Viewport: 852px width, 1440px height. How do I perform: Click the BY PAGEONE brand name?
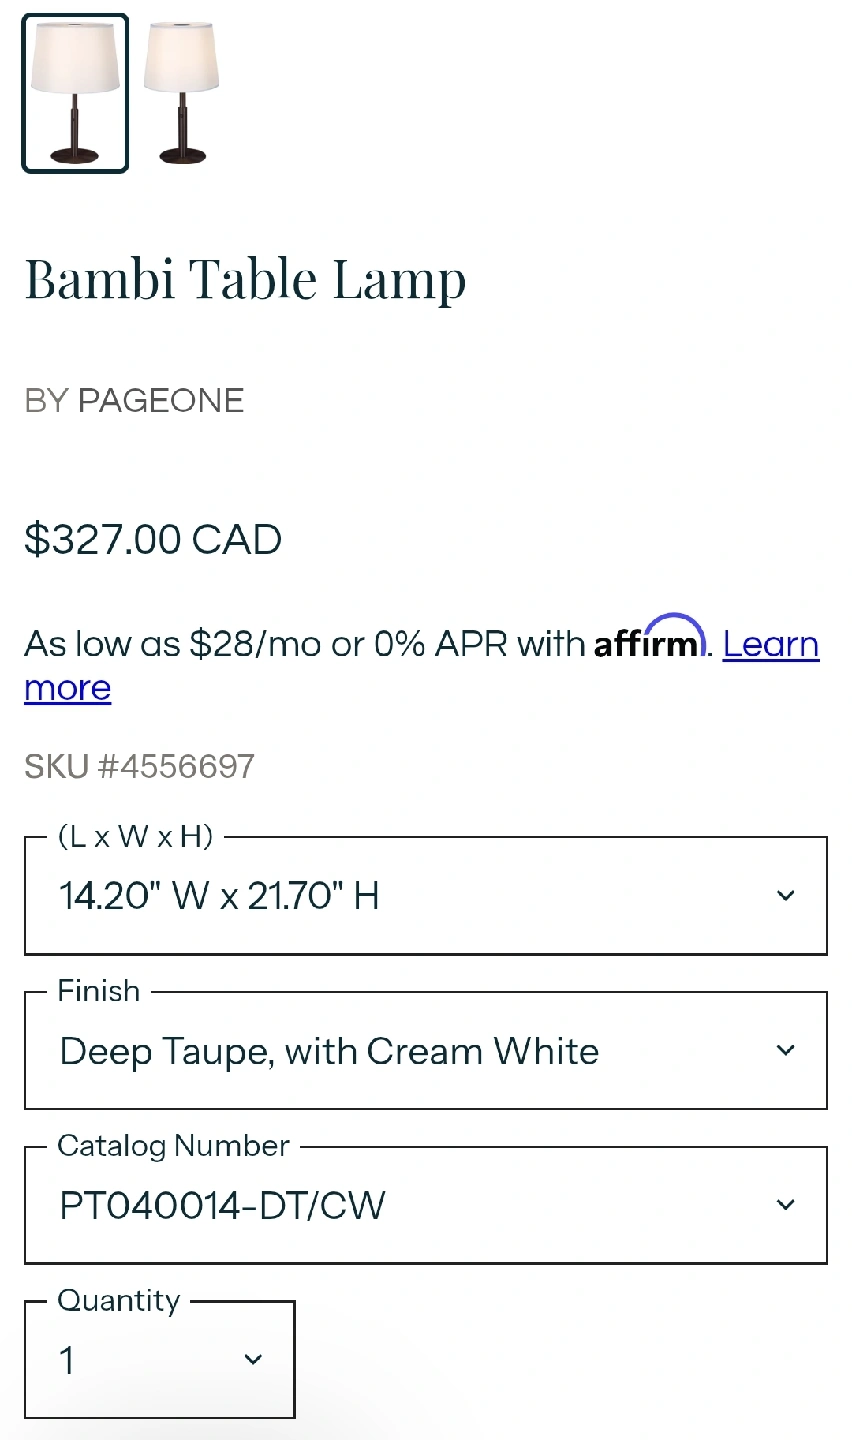click(134, 401)
